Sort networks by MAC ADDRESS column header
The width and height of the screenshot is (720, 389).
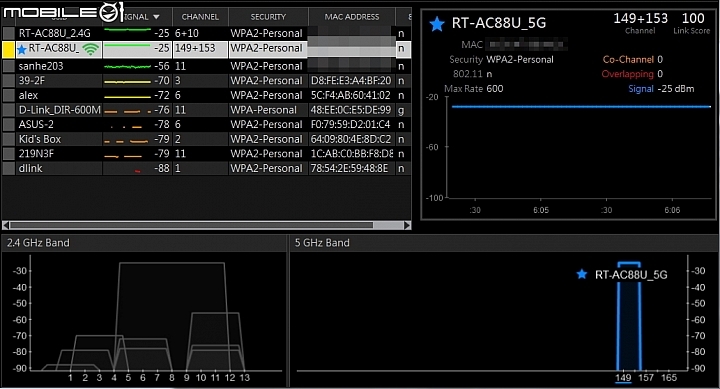(352, 17)
